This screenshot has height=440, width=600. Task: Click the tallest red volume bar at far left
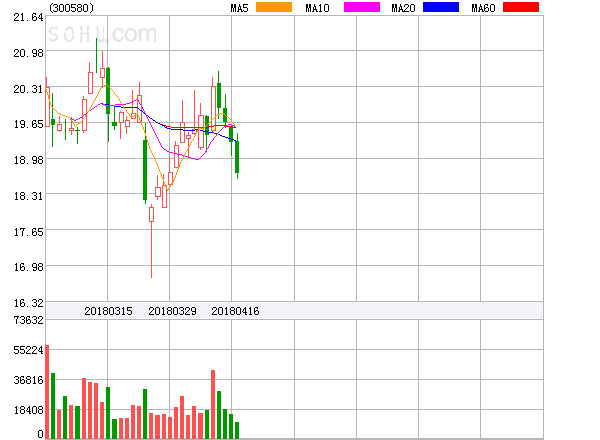(47, 392)
